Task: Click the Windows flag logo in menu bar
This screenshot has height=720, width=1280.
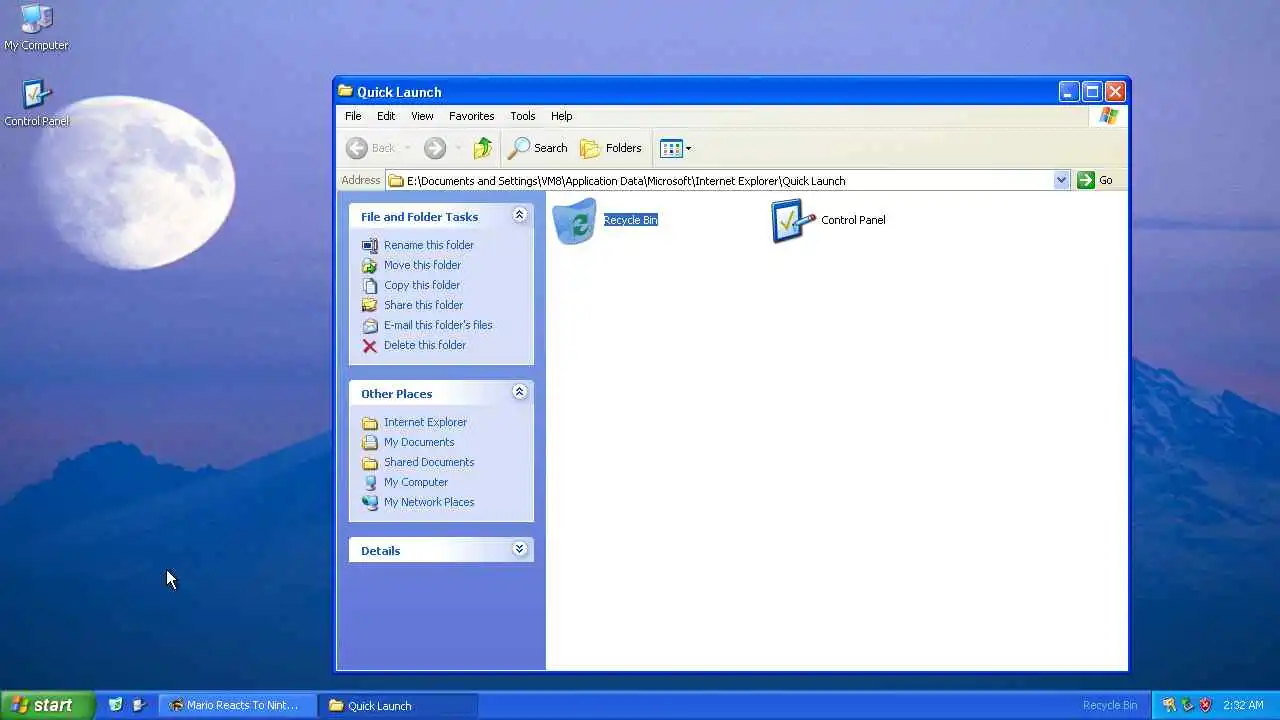Action: pos(1108,116)
